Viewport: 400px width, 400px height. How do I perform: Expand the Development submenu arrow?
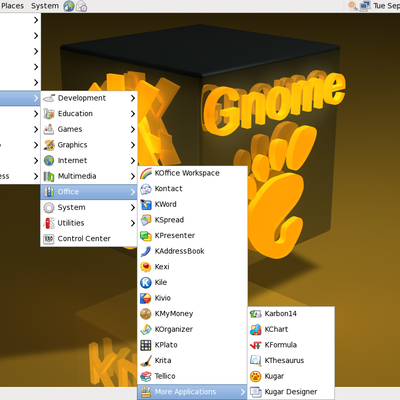[133, 98]
